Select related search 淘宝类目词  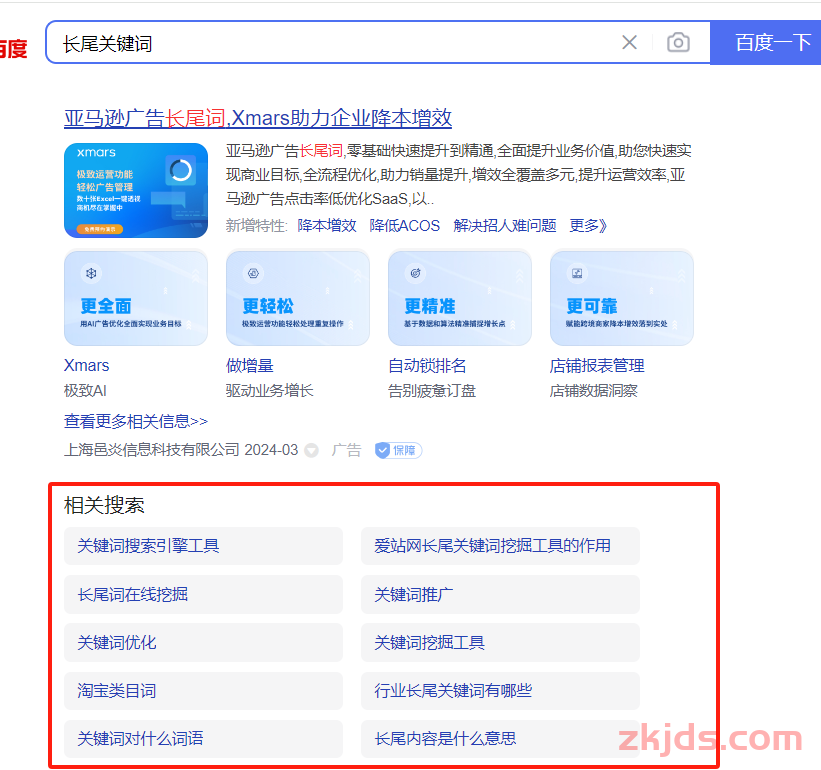(x=203, y=691)
